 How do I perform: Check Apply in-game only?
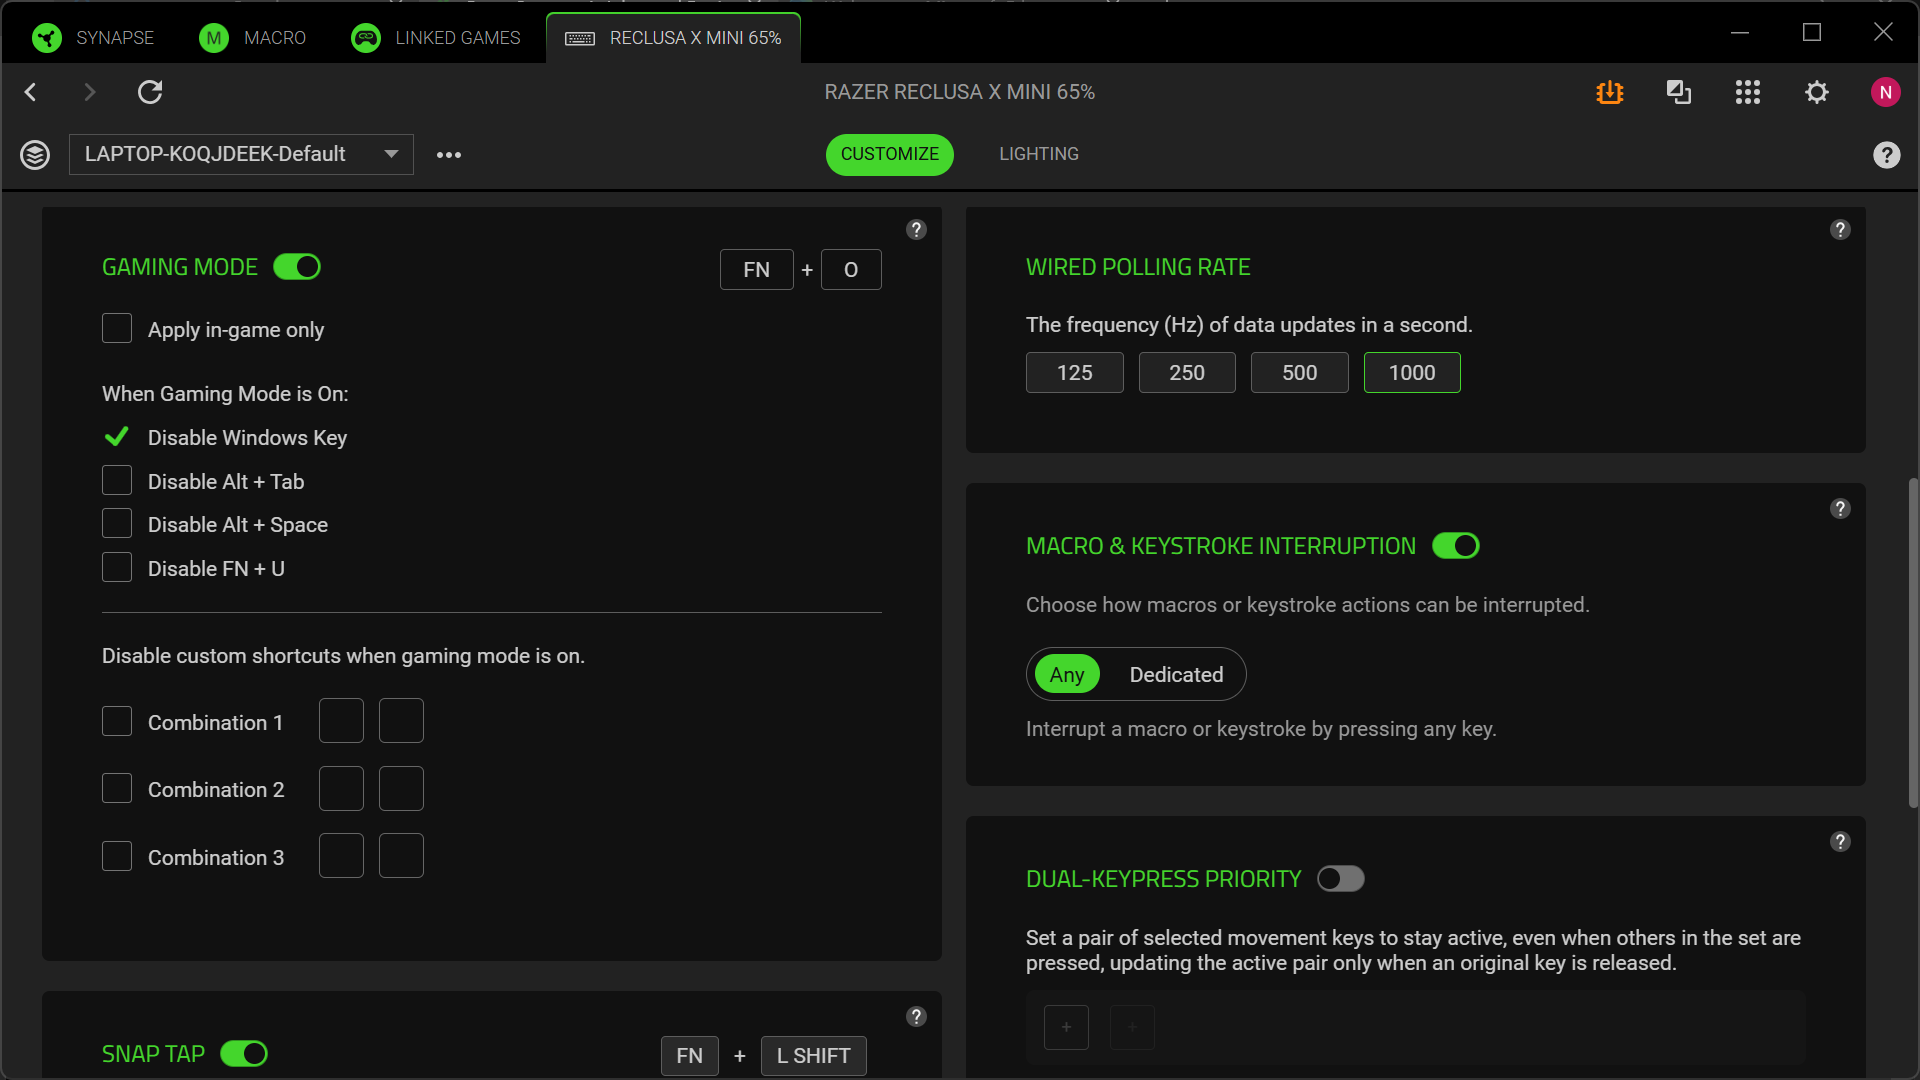point(117,329)
